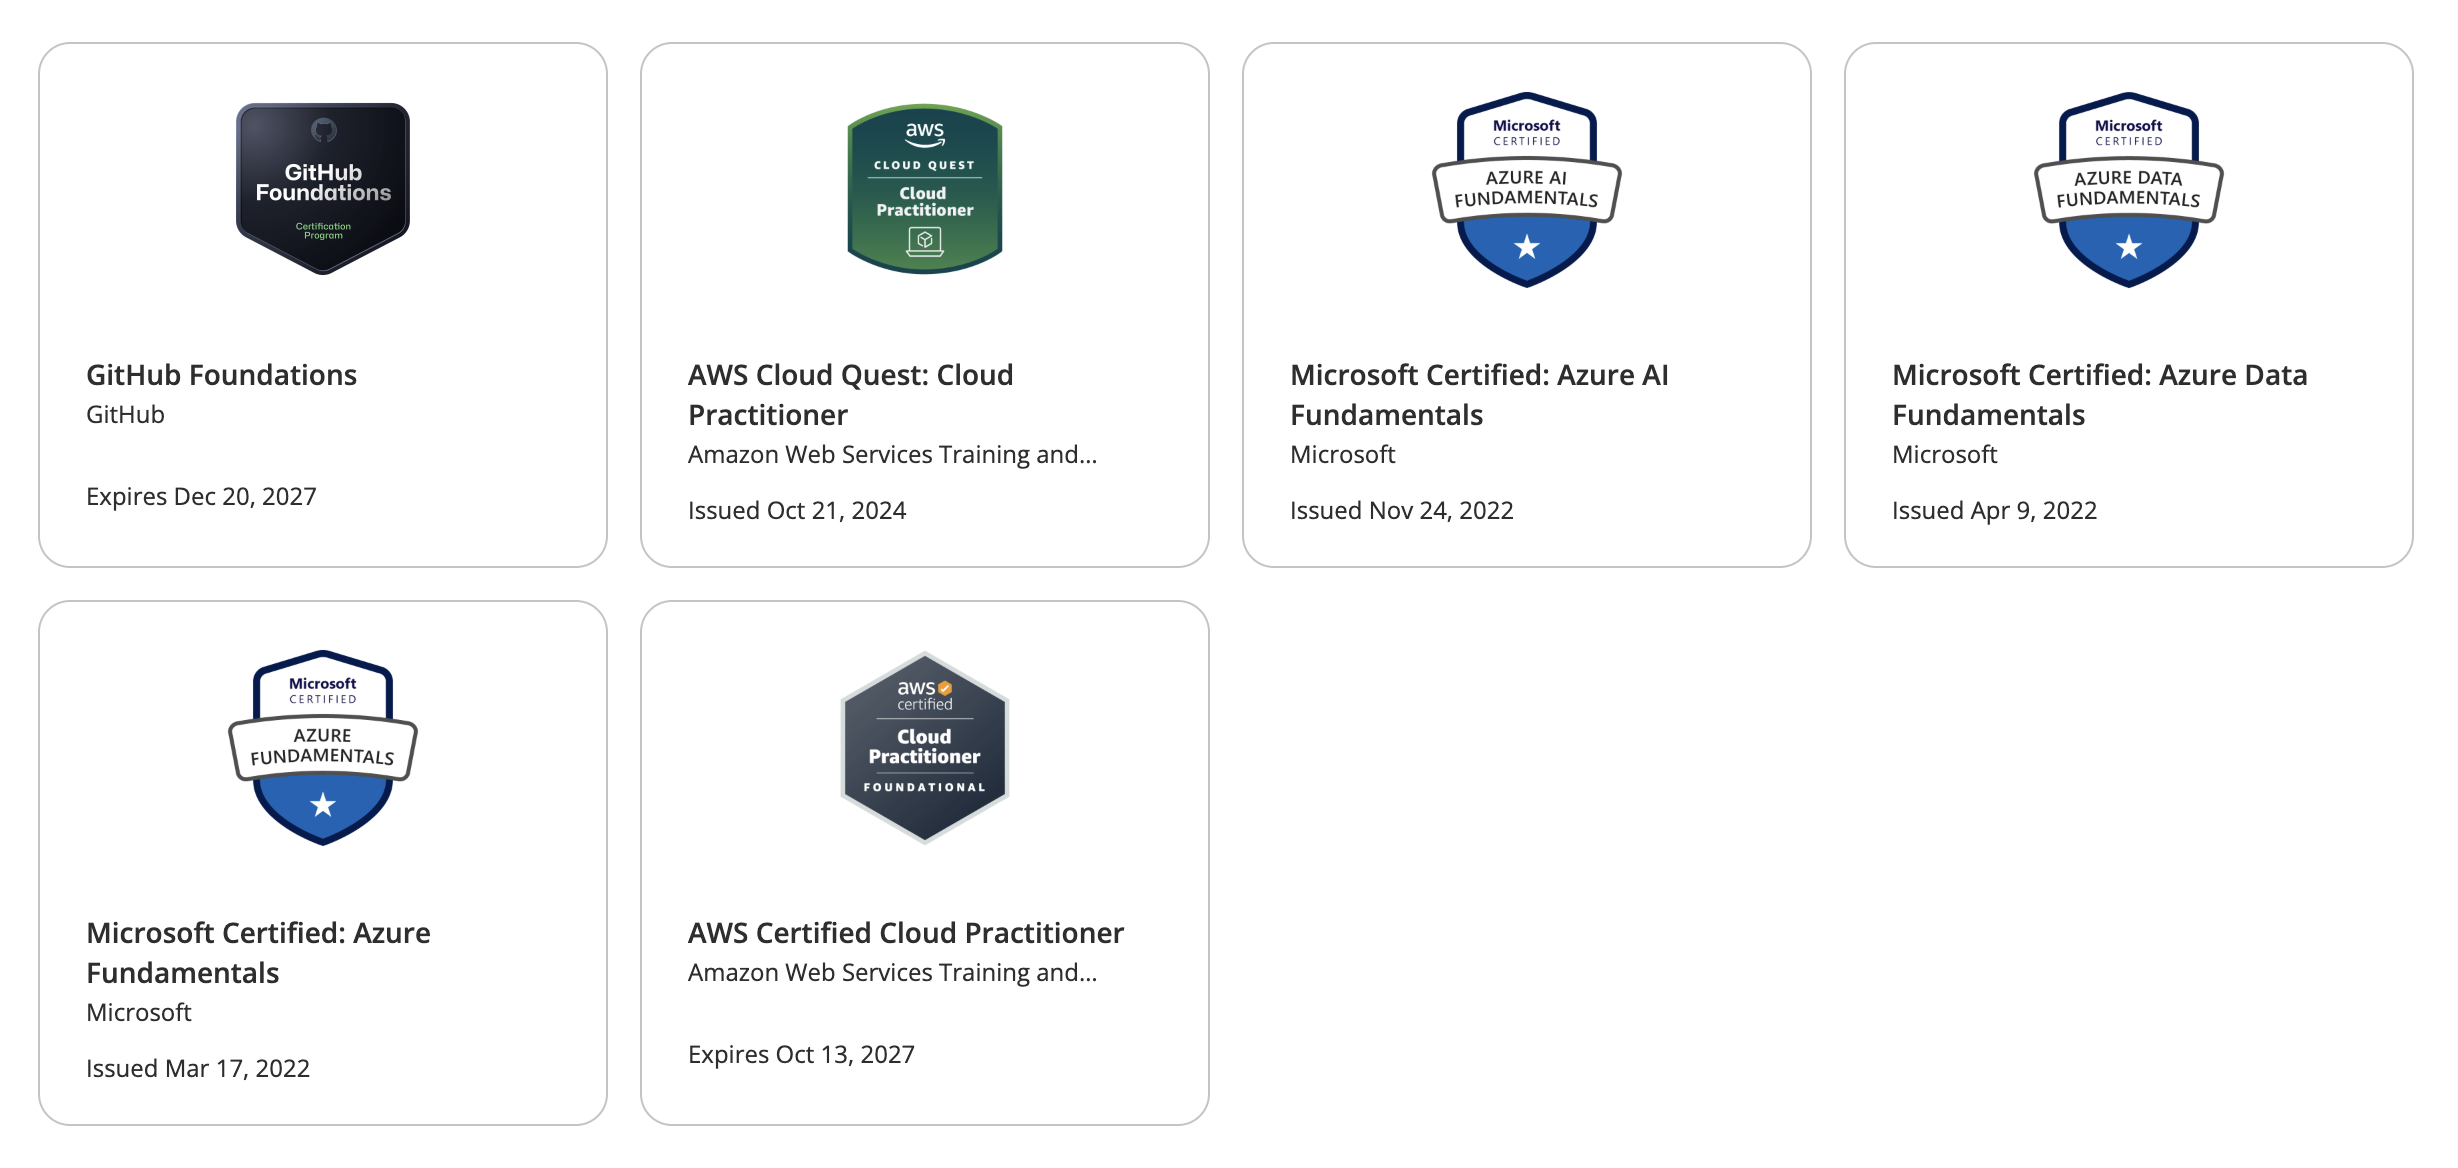Click 'Issued Oct 21, 2024' date text

point(796,511)
